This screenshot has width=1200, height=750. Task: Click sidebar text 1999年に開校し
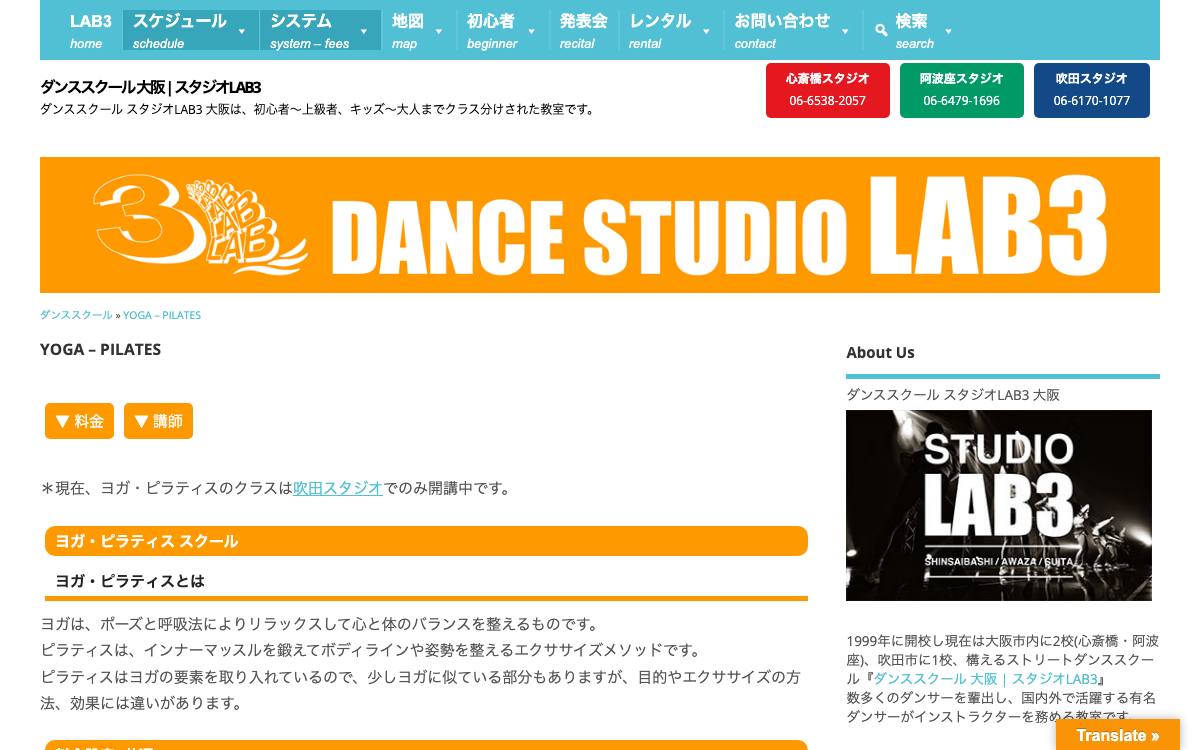click(x=1003, y=679)
